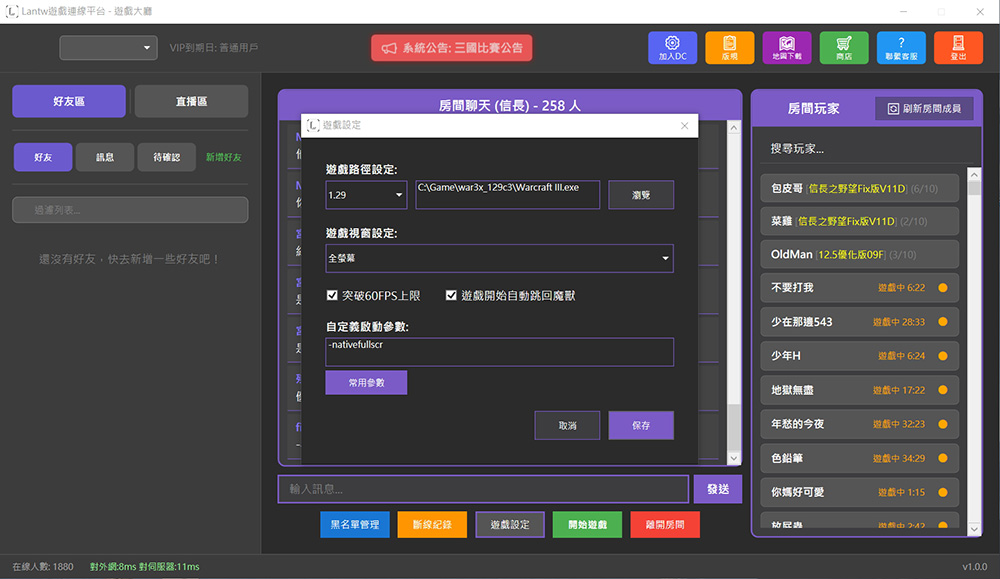Screen dimensions: 1000x579
Task: Click the 刷新房間成員 refresh icon button
Action: point(924,108)
